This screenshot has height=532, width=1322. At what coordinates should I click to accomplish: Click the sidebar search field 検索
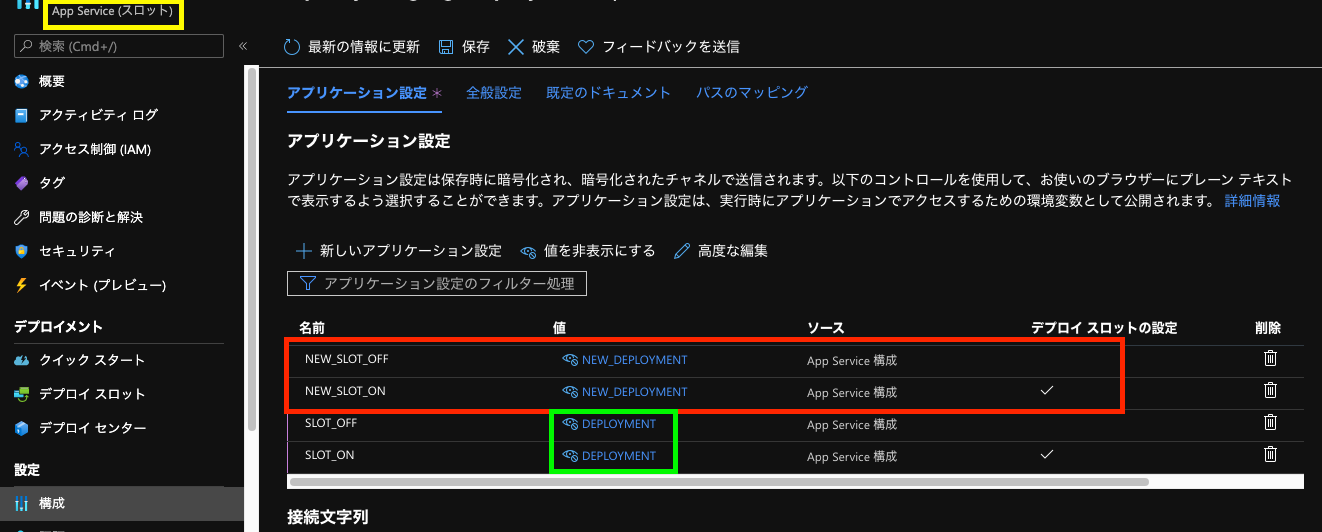coord(119,46)
